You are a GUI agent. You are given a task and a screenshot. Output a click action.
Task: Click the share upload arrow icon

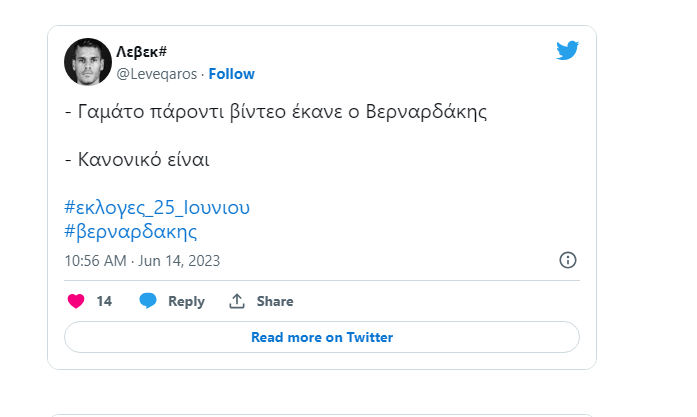pos(237,301)
